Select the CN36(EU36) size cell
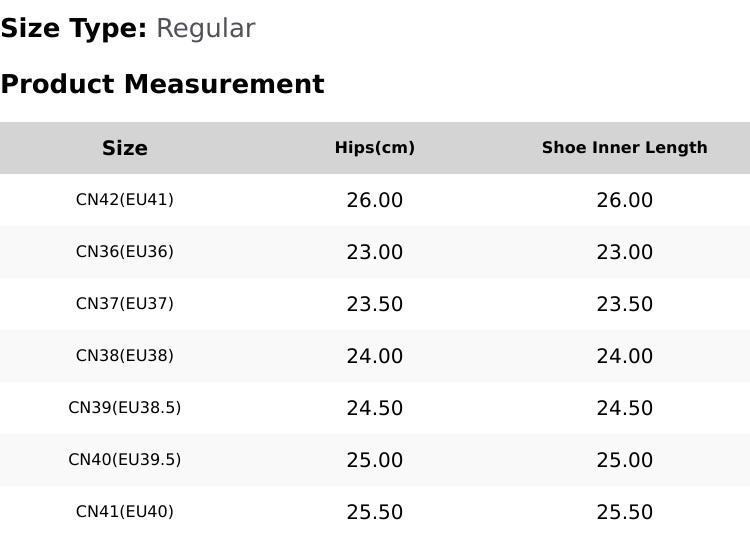 tap(125, 252)
